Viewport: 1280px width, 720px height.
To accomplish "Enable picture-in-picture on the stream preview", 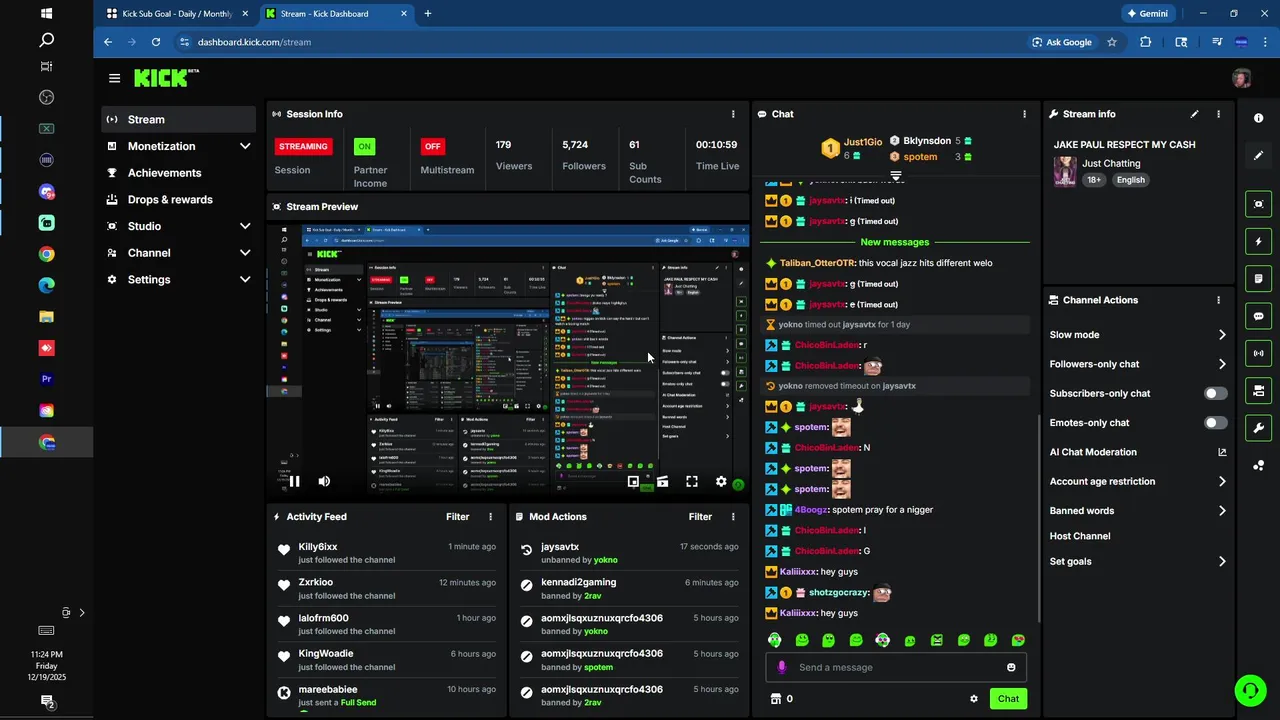I will 633,481.
